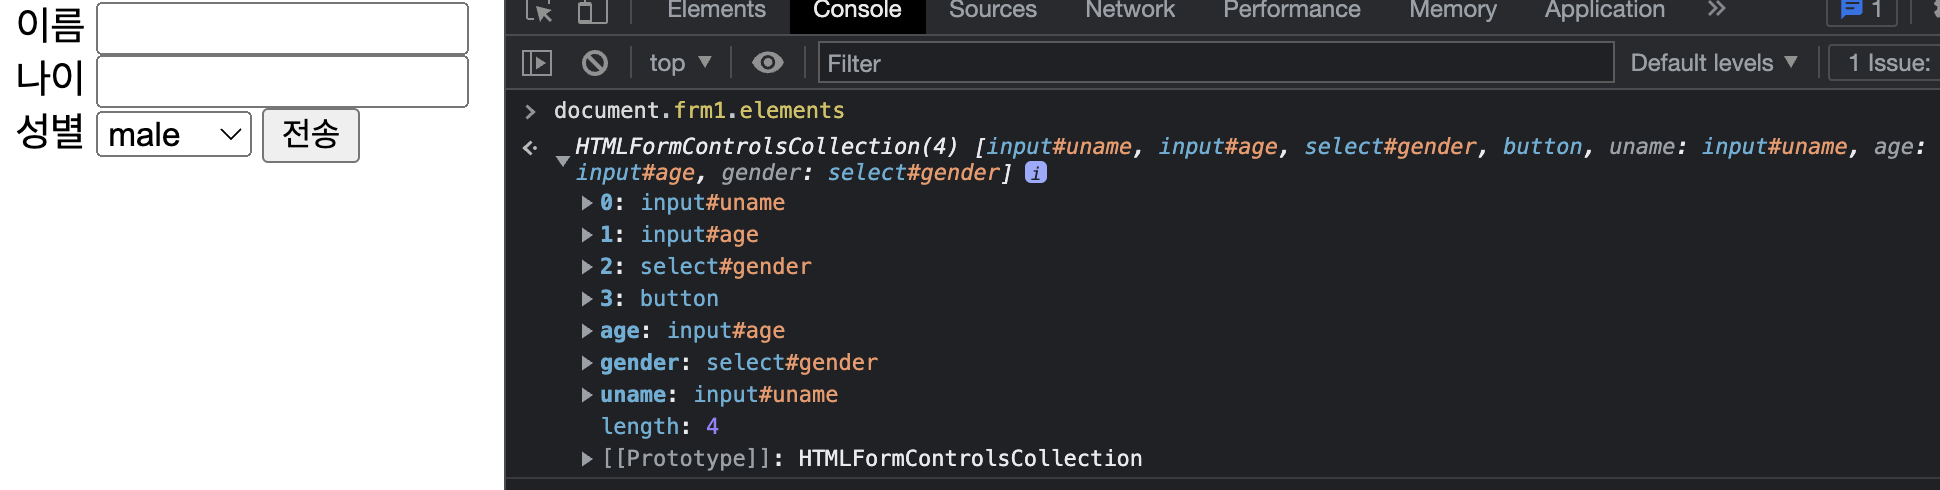Open live expression eye icon
The width and height of the screenshot is (1940, 490).
(x=768, y=63)
